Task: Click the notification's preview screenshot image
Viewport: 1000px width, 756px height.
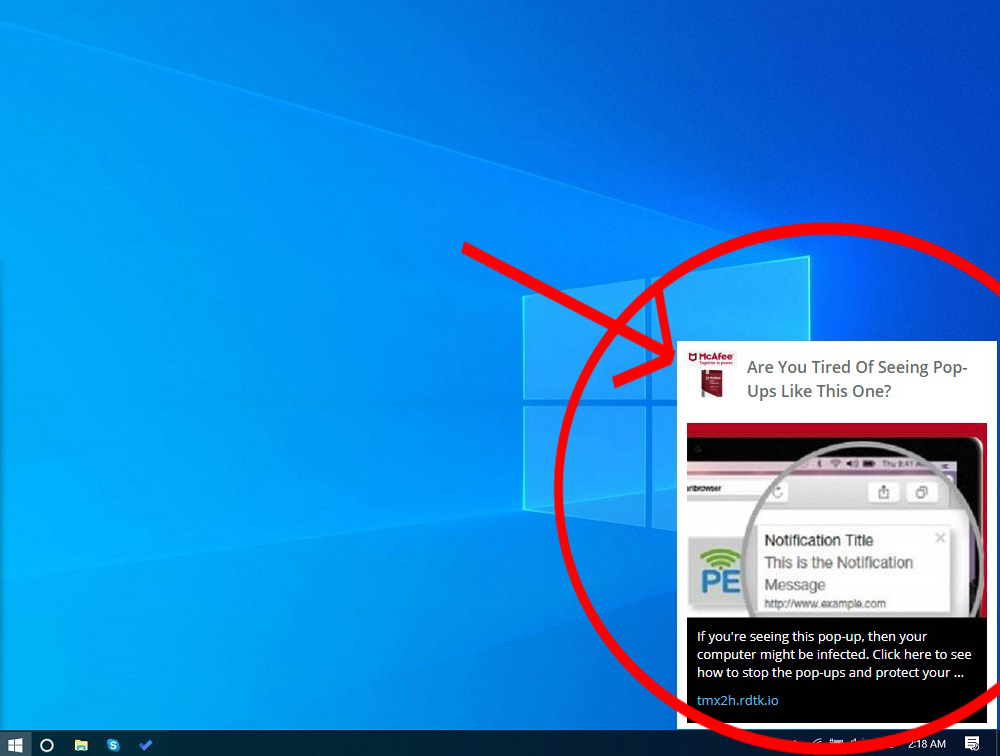Action: (x=836, y=520)
